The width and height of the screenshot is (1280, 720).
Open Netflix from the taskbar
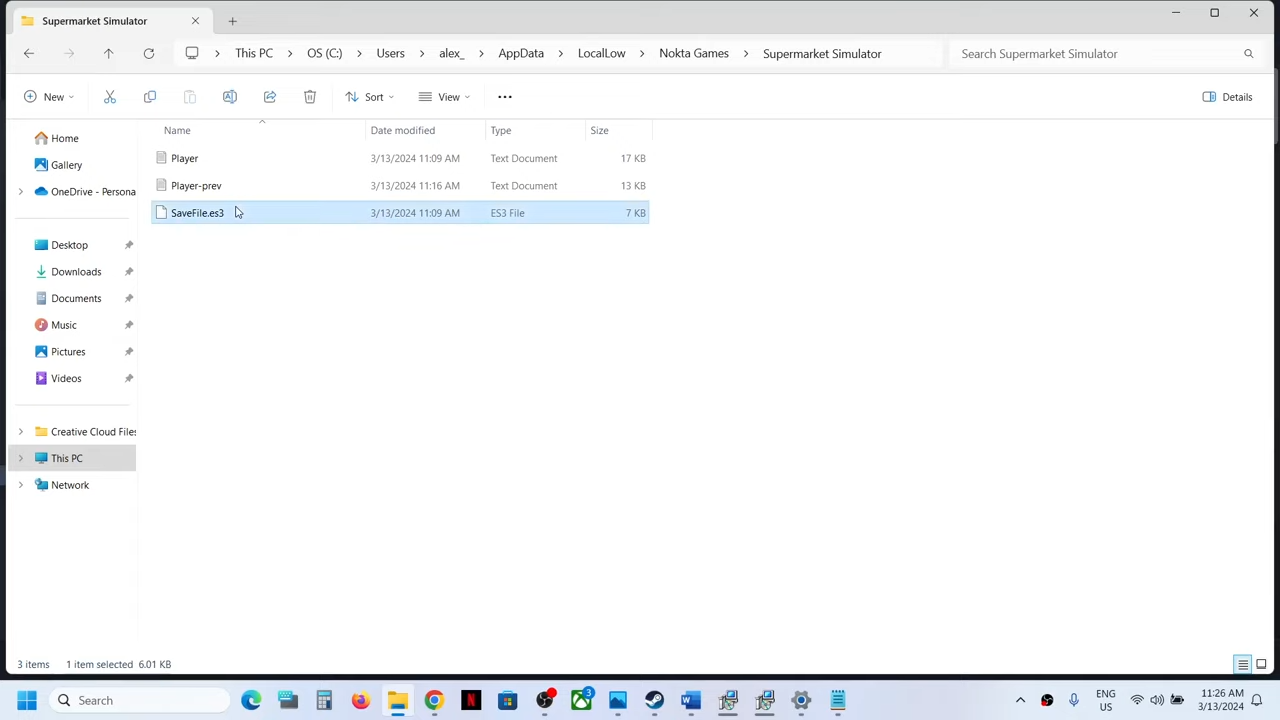[471, 701]
